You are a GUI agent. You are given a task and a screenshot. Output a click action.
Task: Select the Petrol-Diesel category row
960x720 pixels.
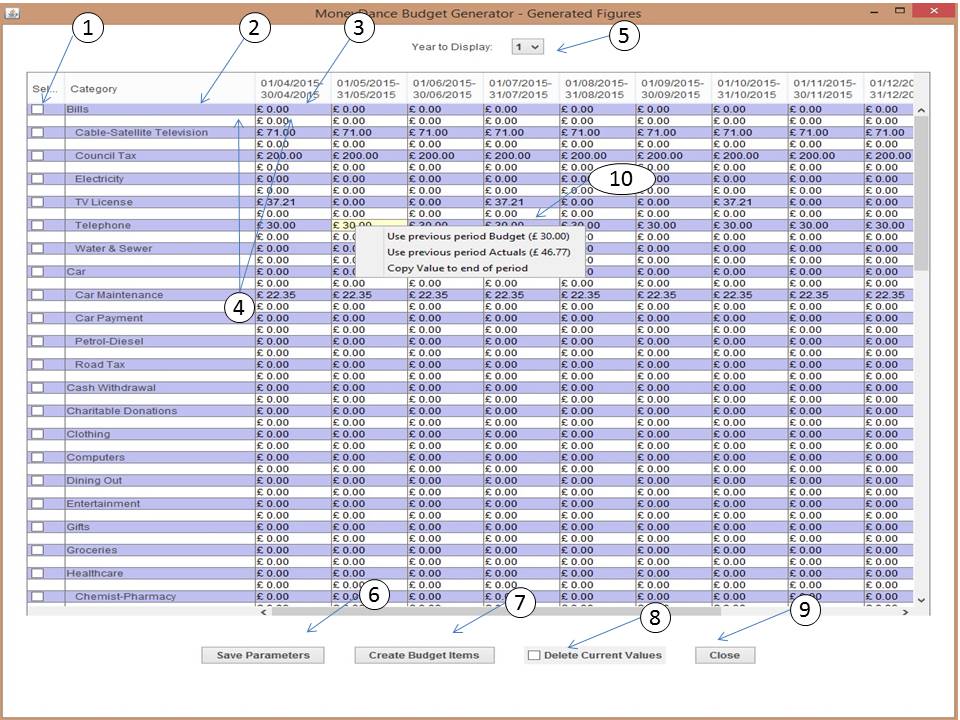pos(159,342)
